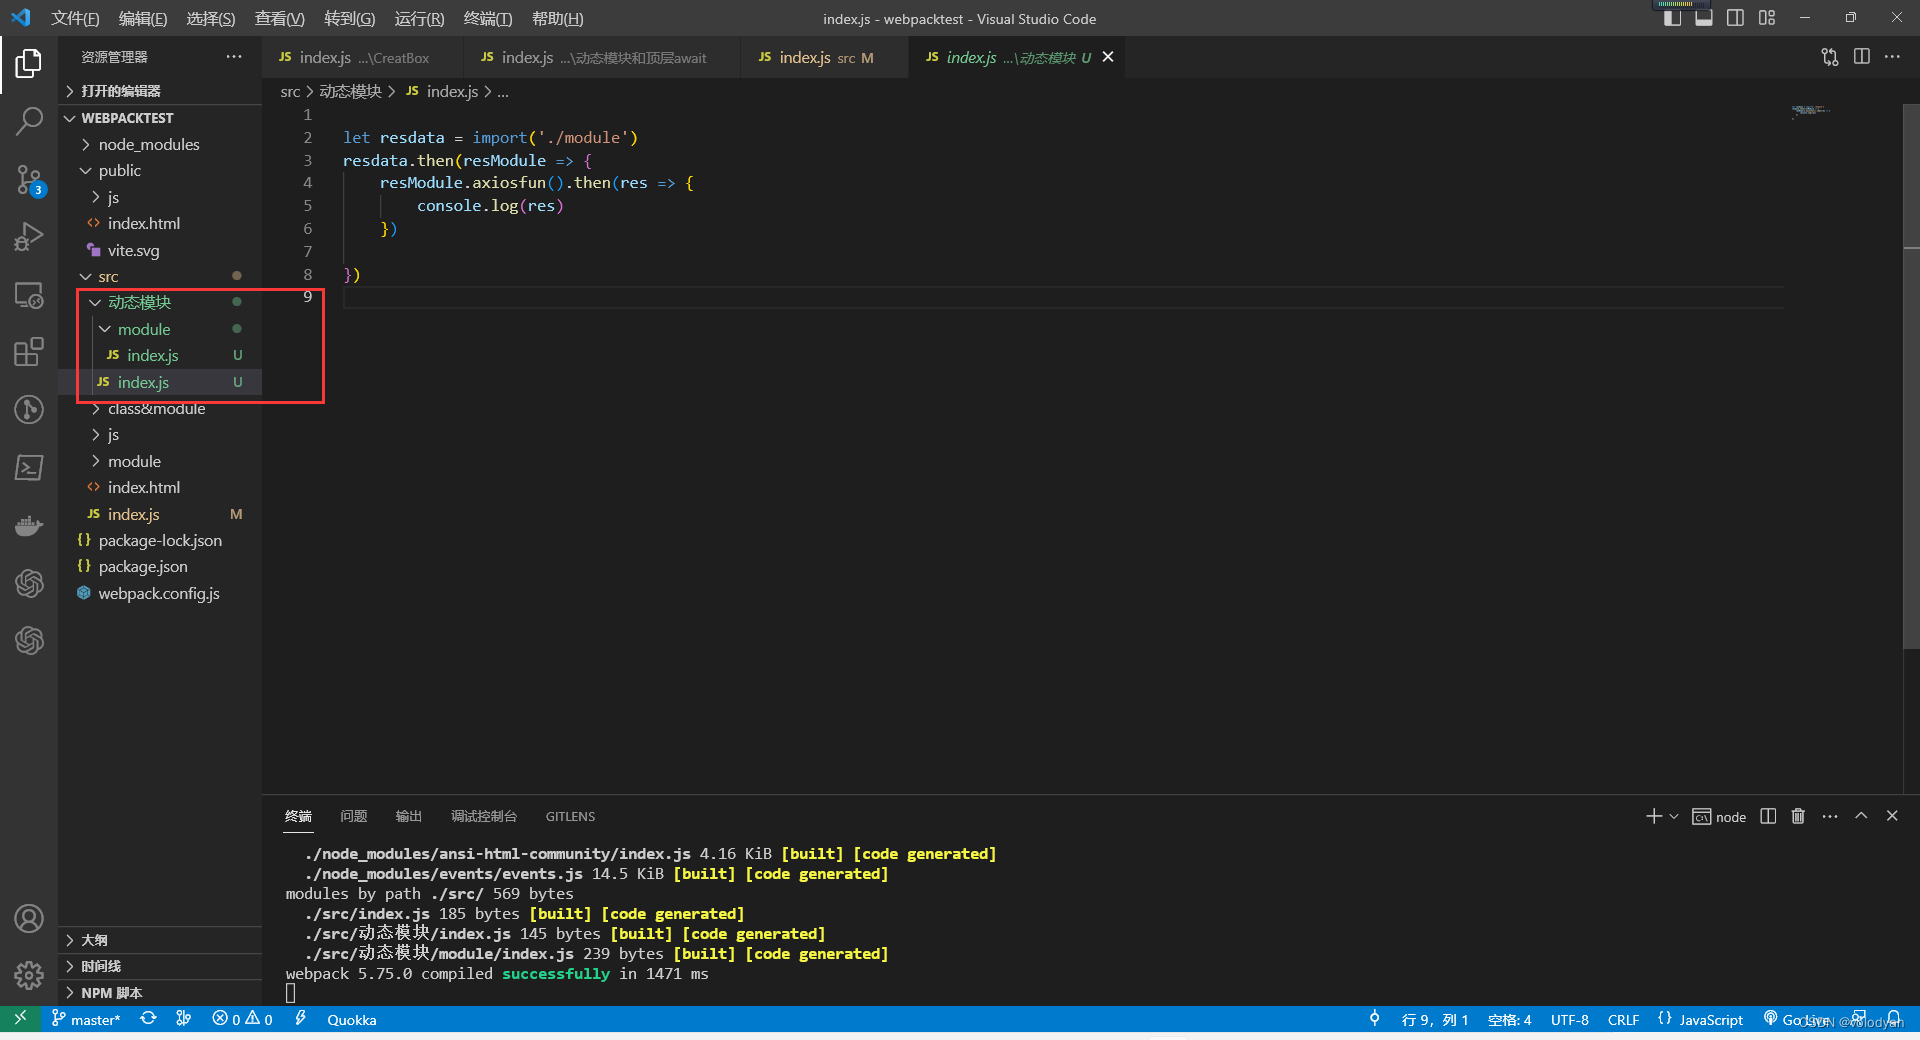Open the Search view in activity bar
The height and width of the screenshot is (1040, 1920).
pyautogui.click(x=29, y=121)
